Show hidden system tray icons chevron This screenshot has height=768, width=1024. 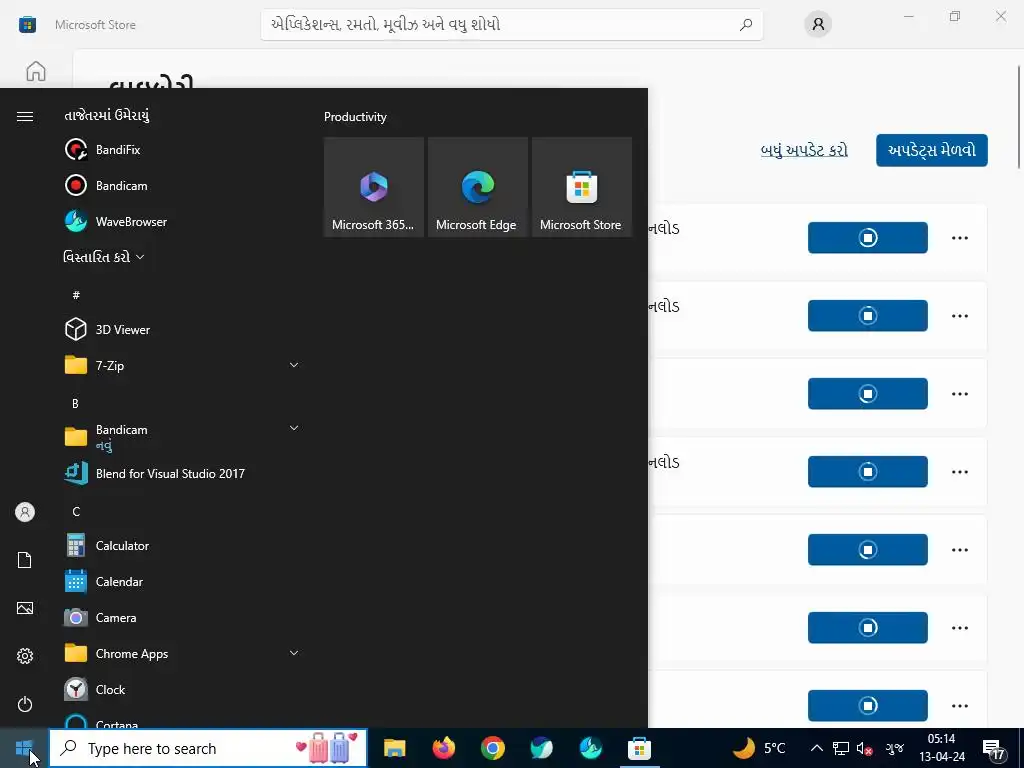tap(816, 748)
